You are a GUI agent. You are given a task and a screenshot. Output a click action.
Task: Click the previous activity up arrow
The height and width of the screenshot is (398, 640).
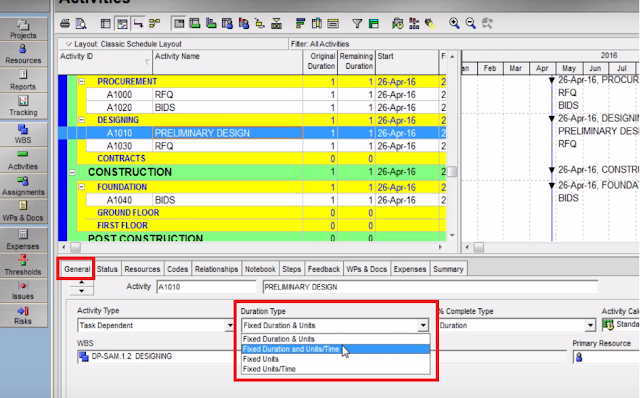82,282
